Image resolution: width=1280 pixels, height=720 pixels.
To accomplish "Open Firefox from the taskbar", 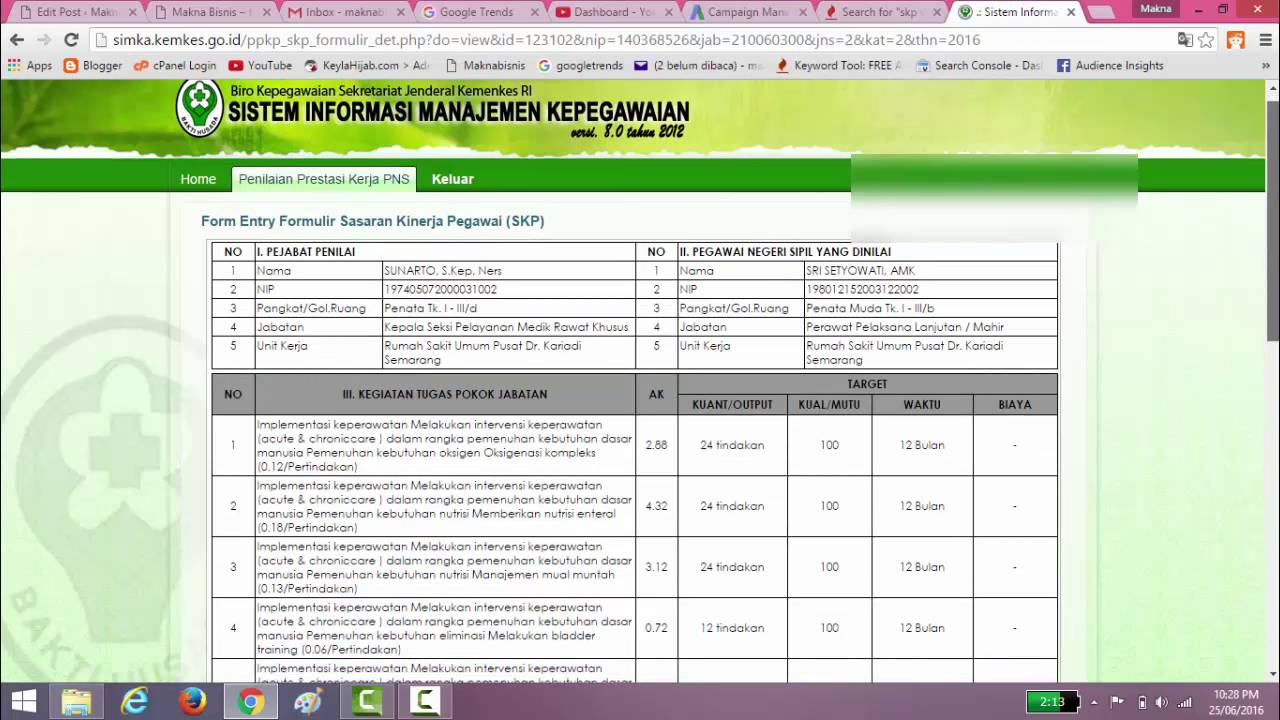I will [x=193, y=701].
